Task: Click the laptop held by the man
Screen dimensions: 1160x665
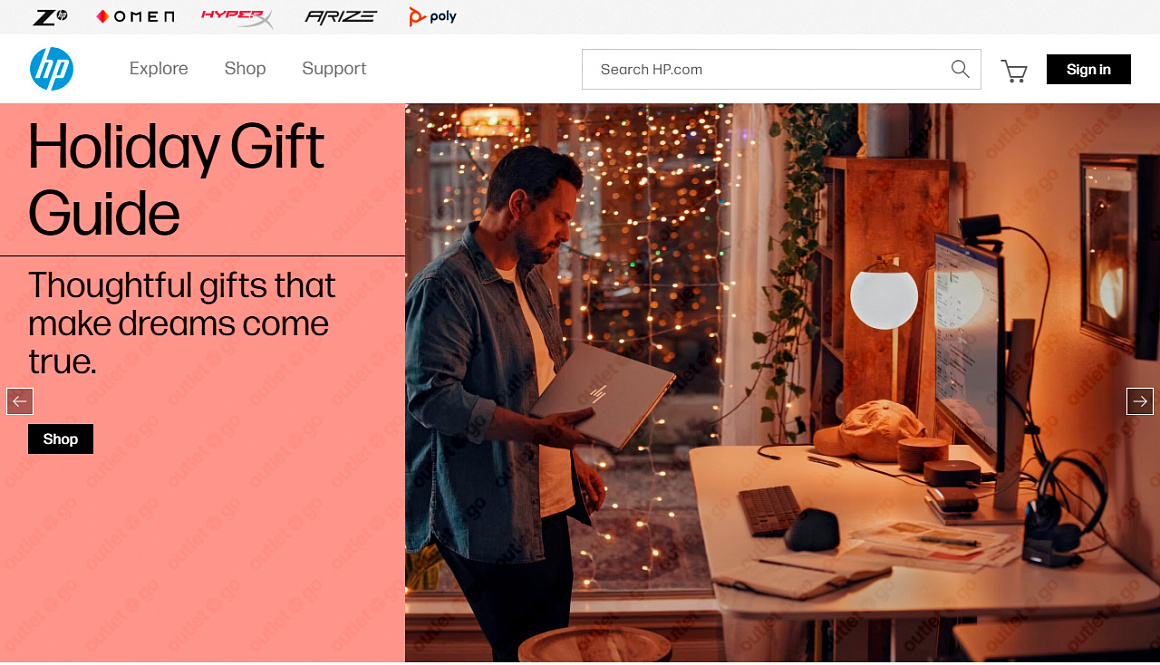Action: tap(602, 394)
